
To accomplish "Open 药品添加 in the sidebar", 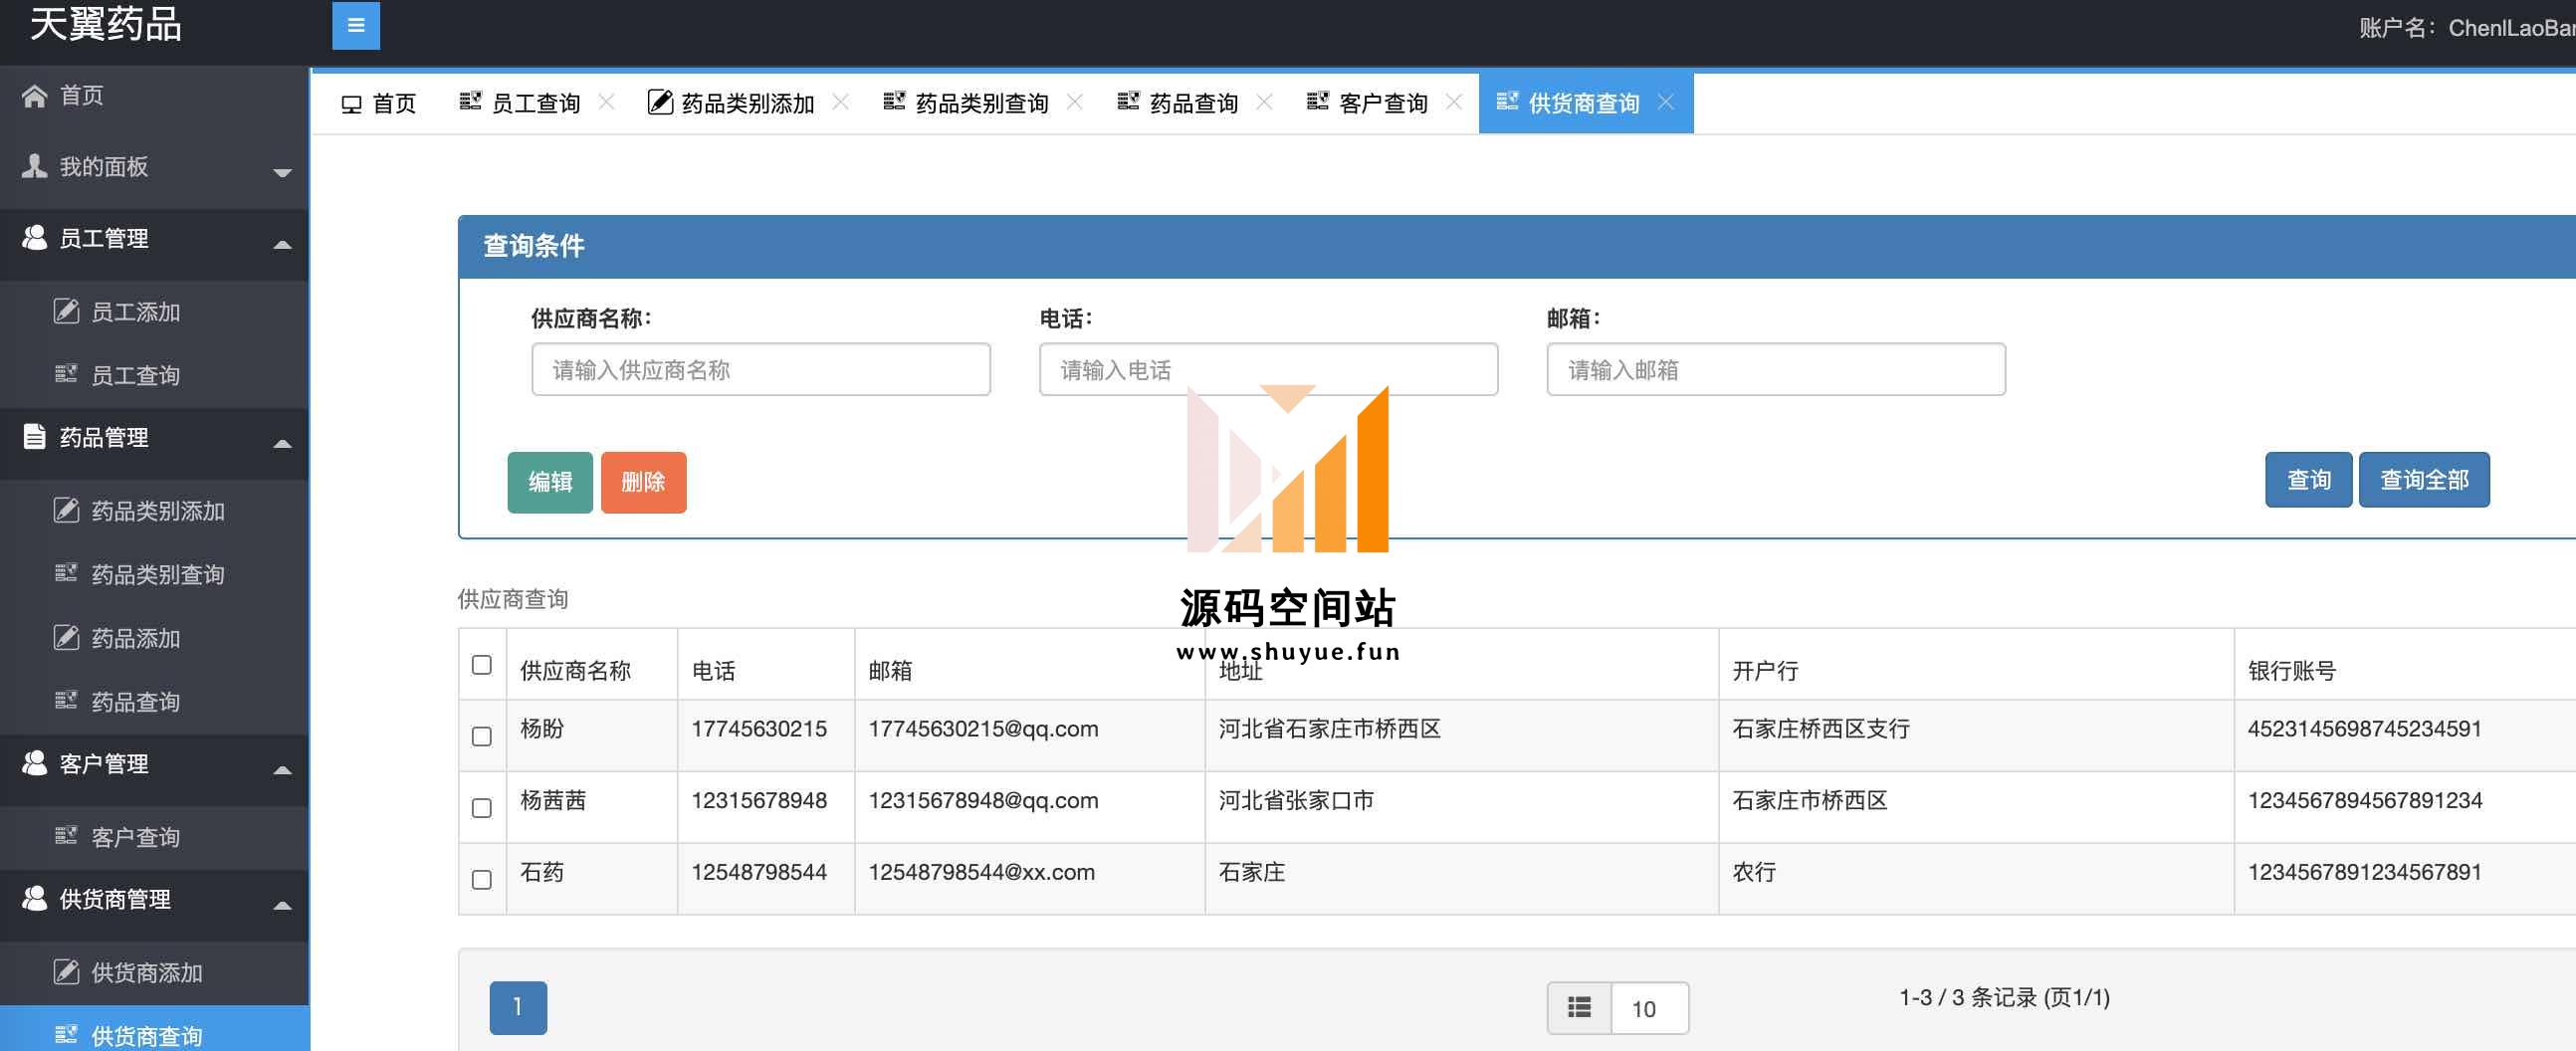I will coord(154,637).
